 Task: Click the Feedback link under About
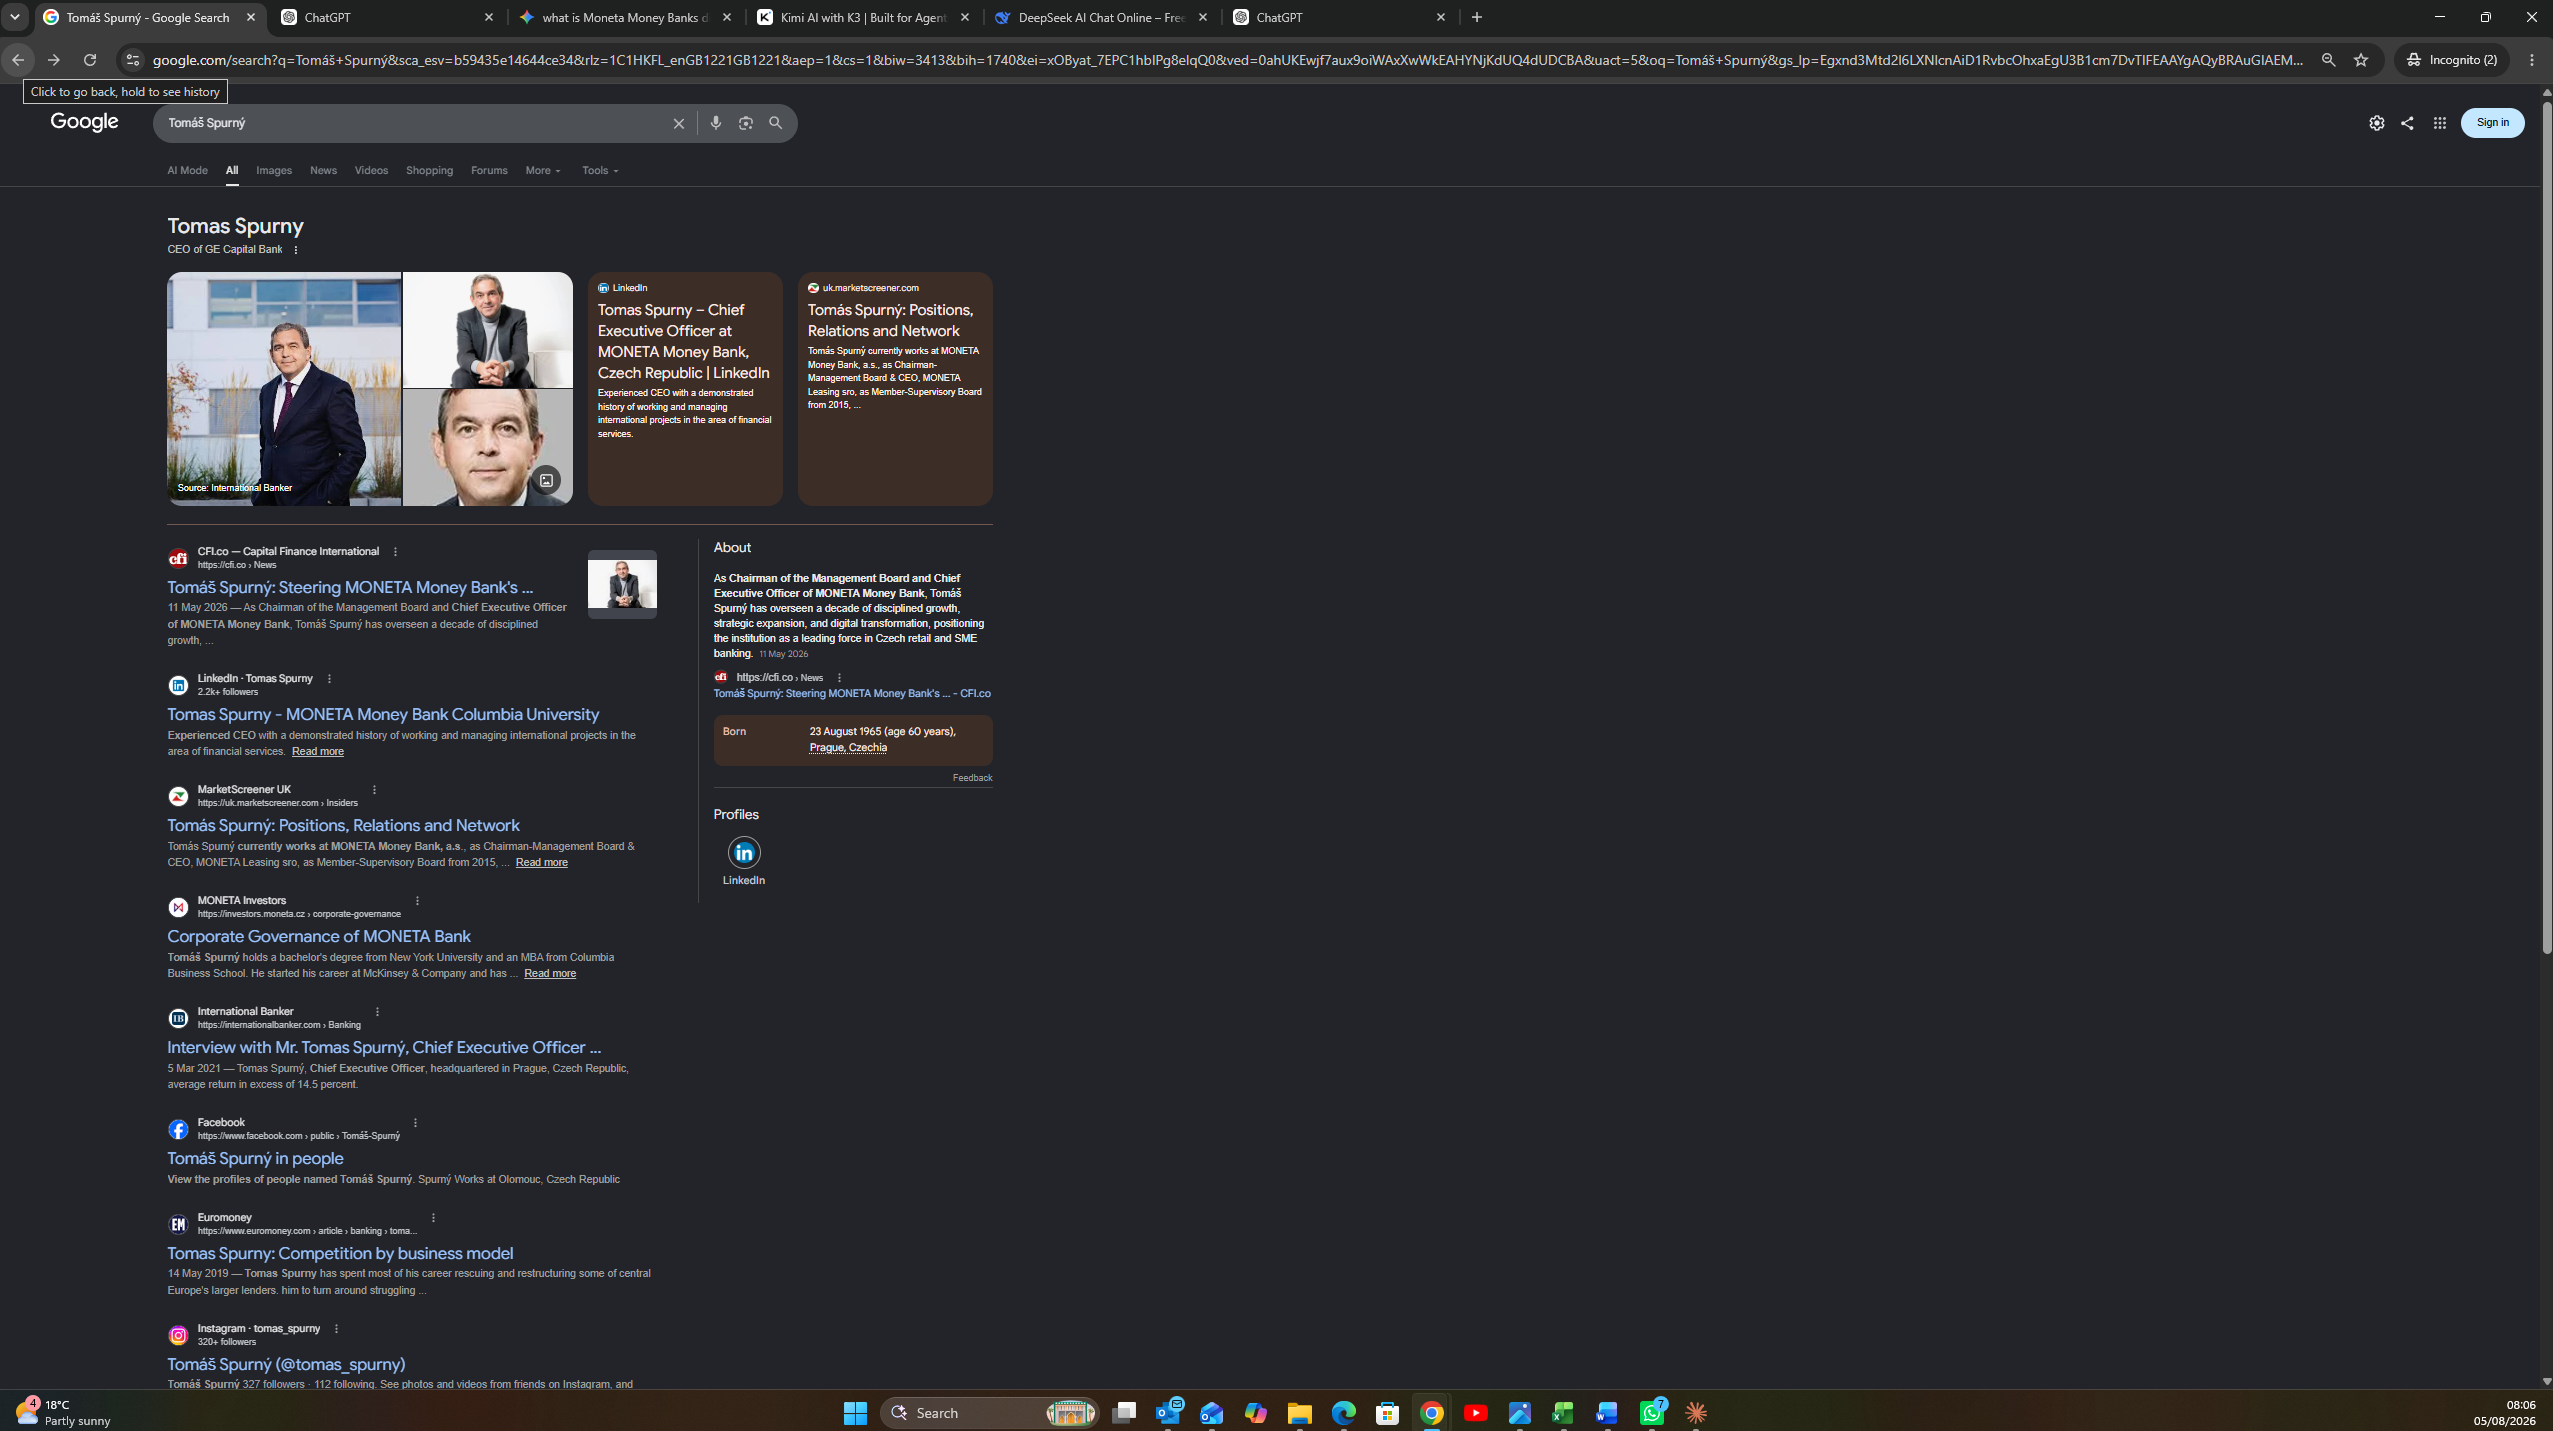(972, 778)
